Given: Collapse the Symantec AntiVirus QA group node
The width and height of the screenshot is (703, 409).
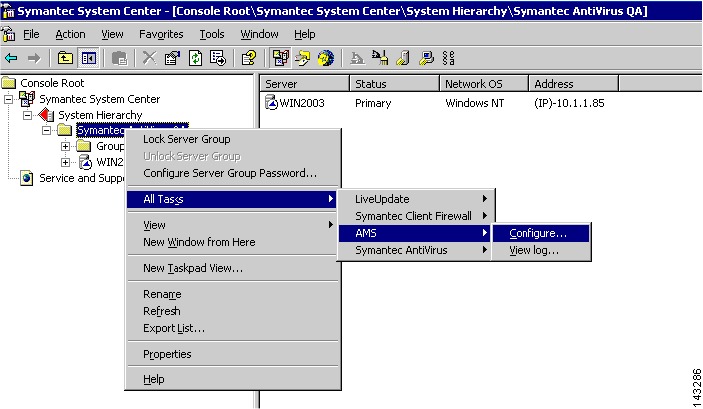Looking at the screenshot, I should coord(46,131).
